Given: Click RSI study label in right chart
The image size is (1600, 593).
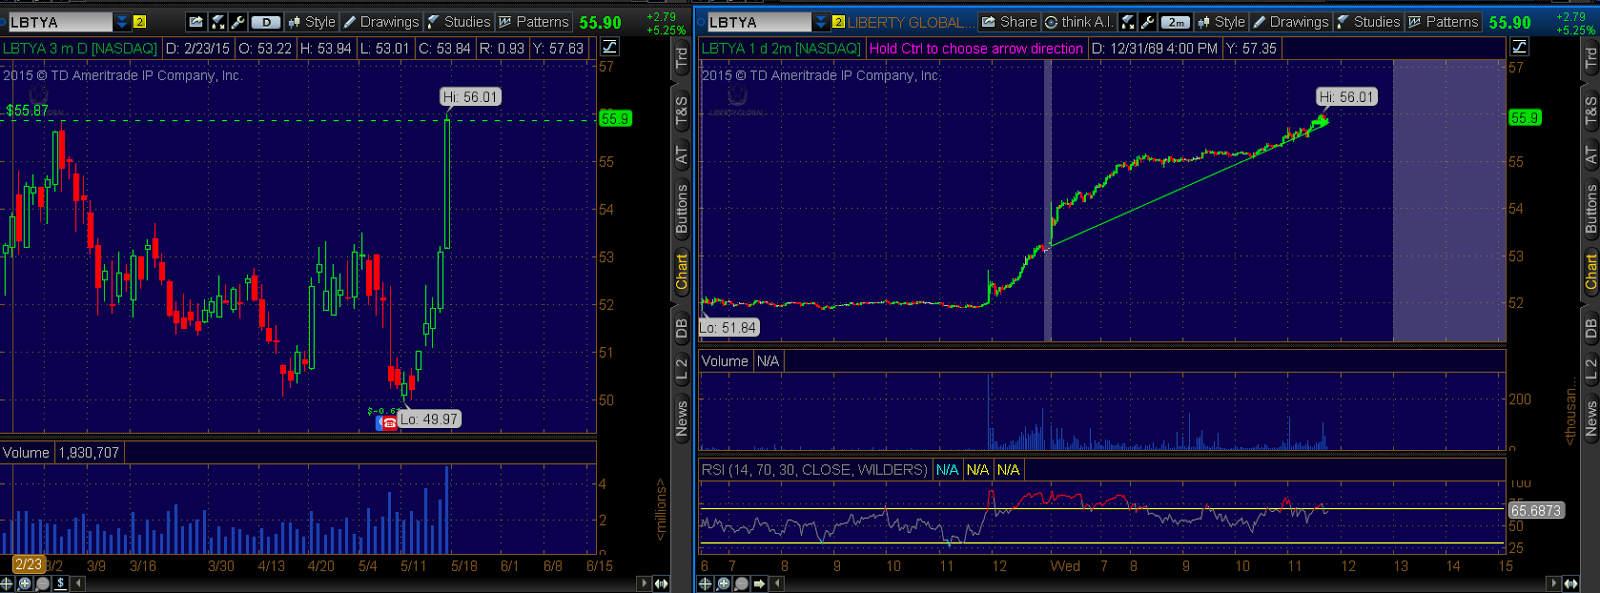Looking at the screenshot, I should (814, 470).
